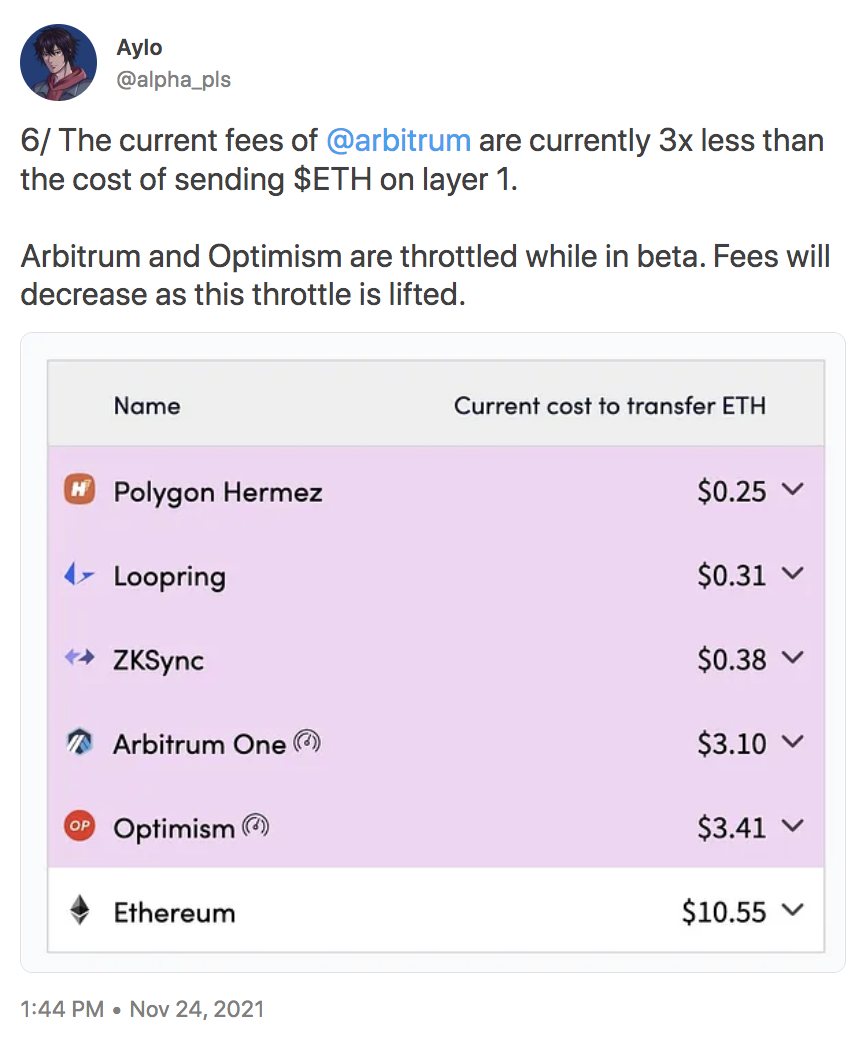
Task: Click the ZKSync arrows logo icon
Action: pos(79,658)
